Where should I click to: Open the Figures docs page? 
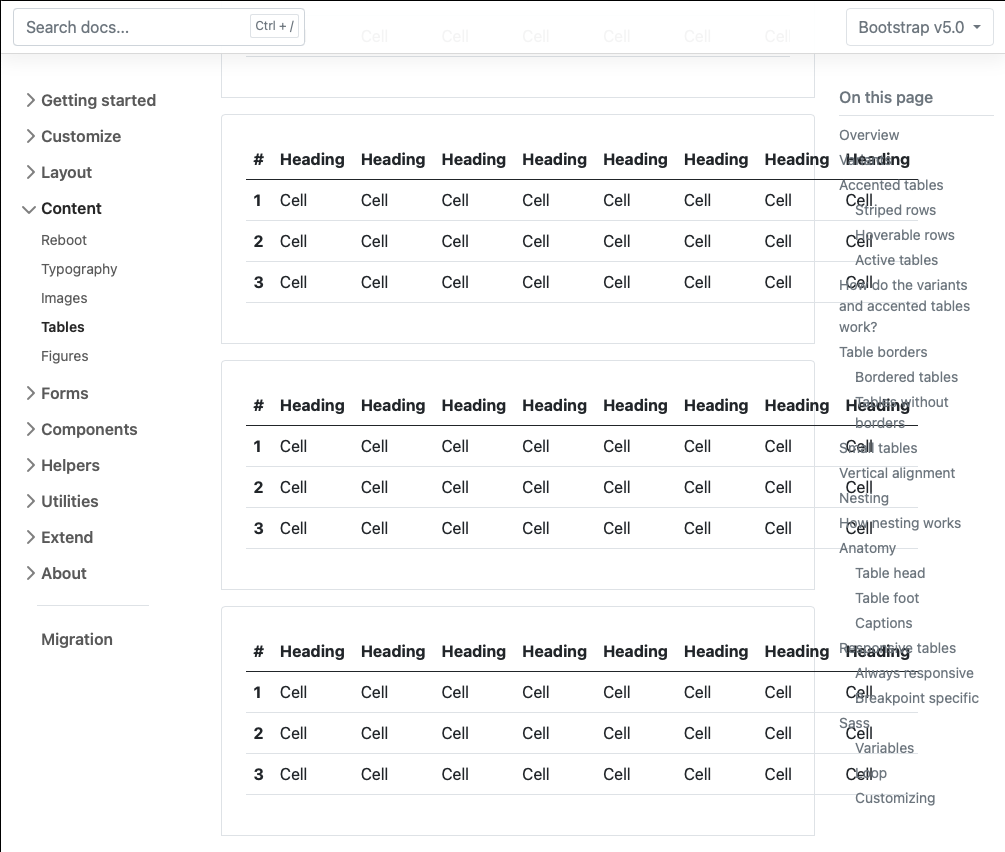click(65, 355)
